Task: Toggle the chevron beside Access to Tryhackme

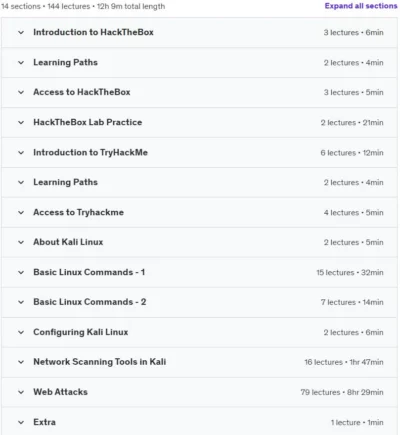Action: (x=21, y=212)
